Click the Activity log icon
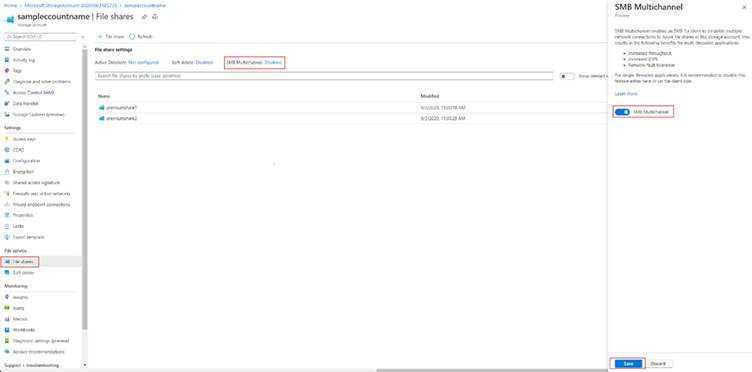 7,60
